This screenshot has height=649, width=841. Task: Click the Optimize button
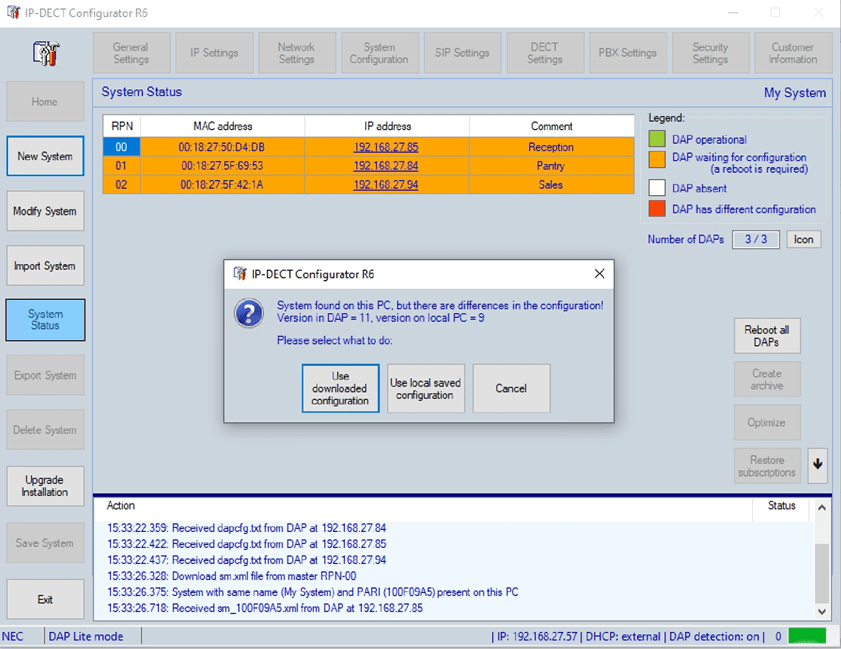(767, 422)
